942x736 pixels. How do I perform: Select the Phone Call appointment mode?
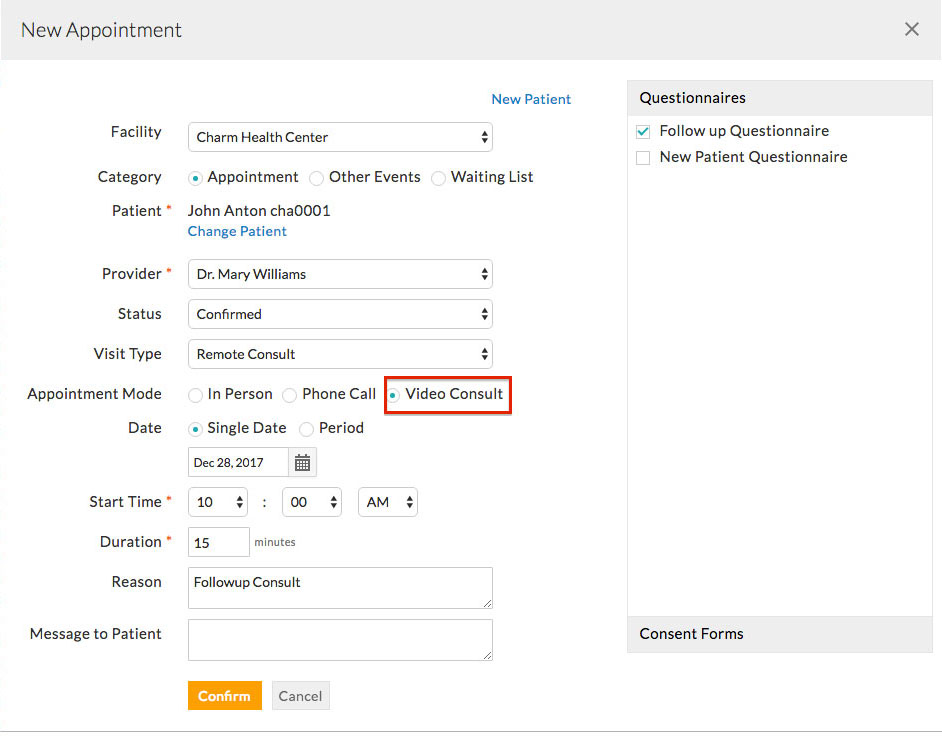point(289,394)
